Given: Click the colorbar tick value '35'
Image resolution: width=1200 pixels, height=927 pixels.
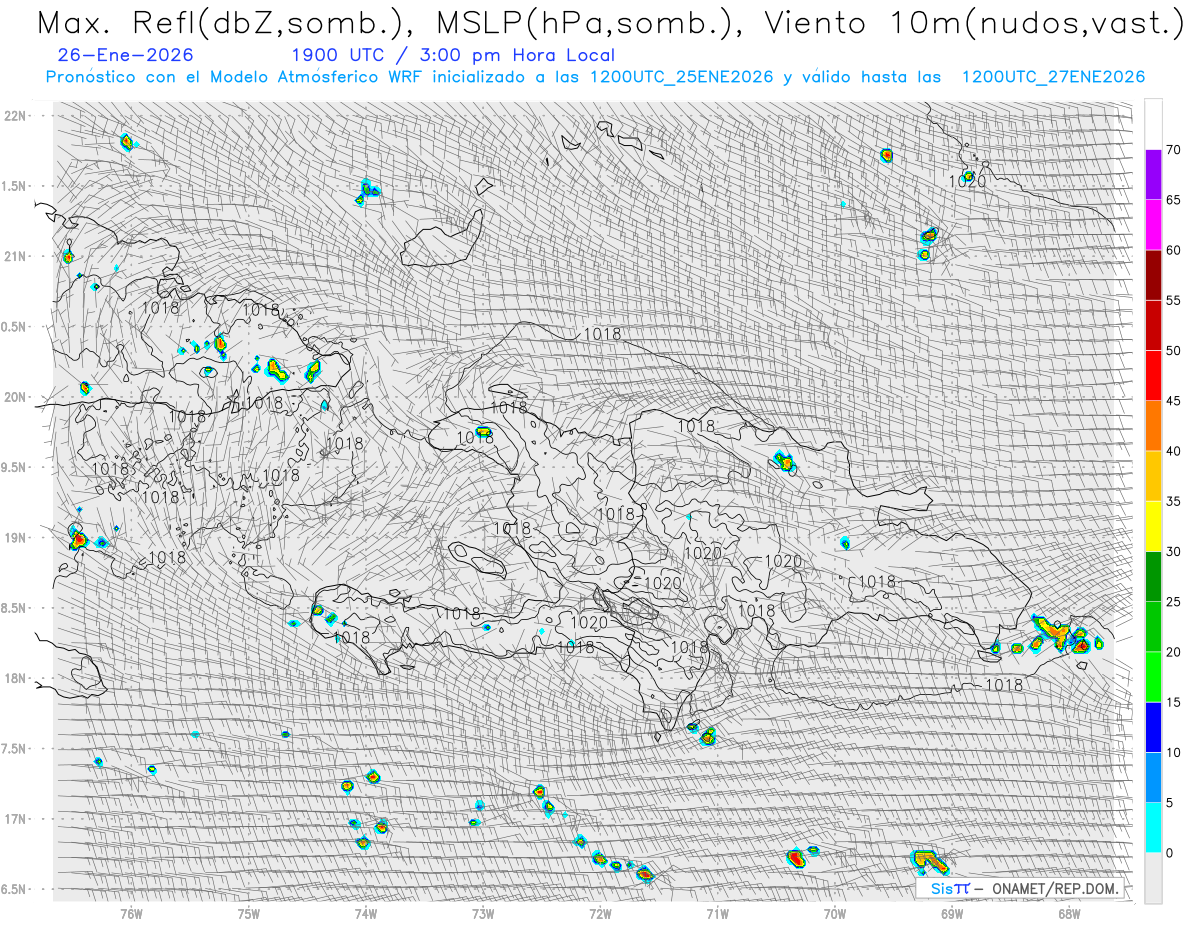Looking at the screenshot, I should [x=1174, y=501].
